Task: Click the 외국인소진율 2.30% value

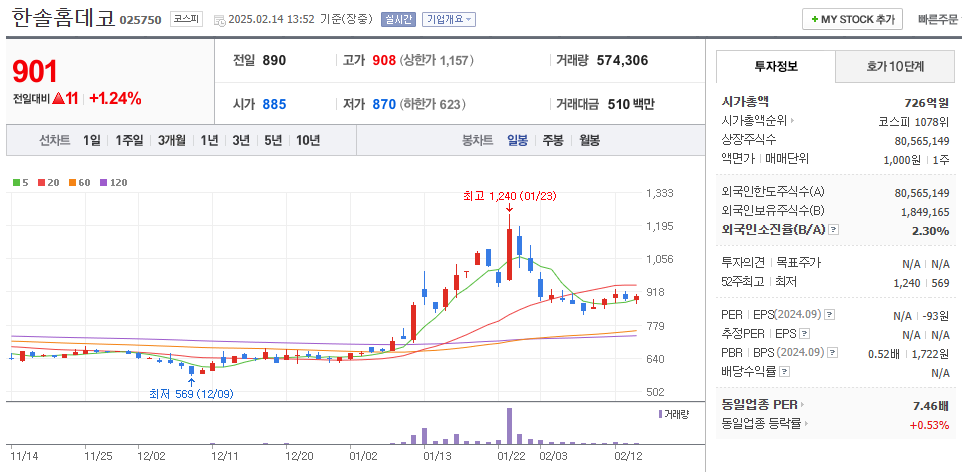Action: (932, 231)
